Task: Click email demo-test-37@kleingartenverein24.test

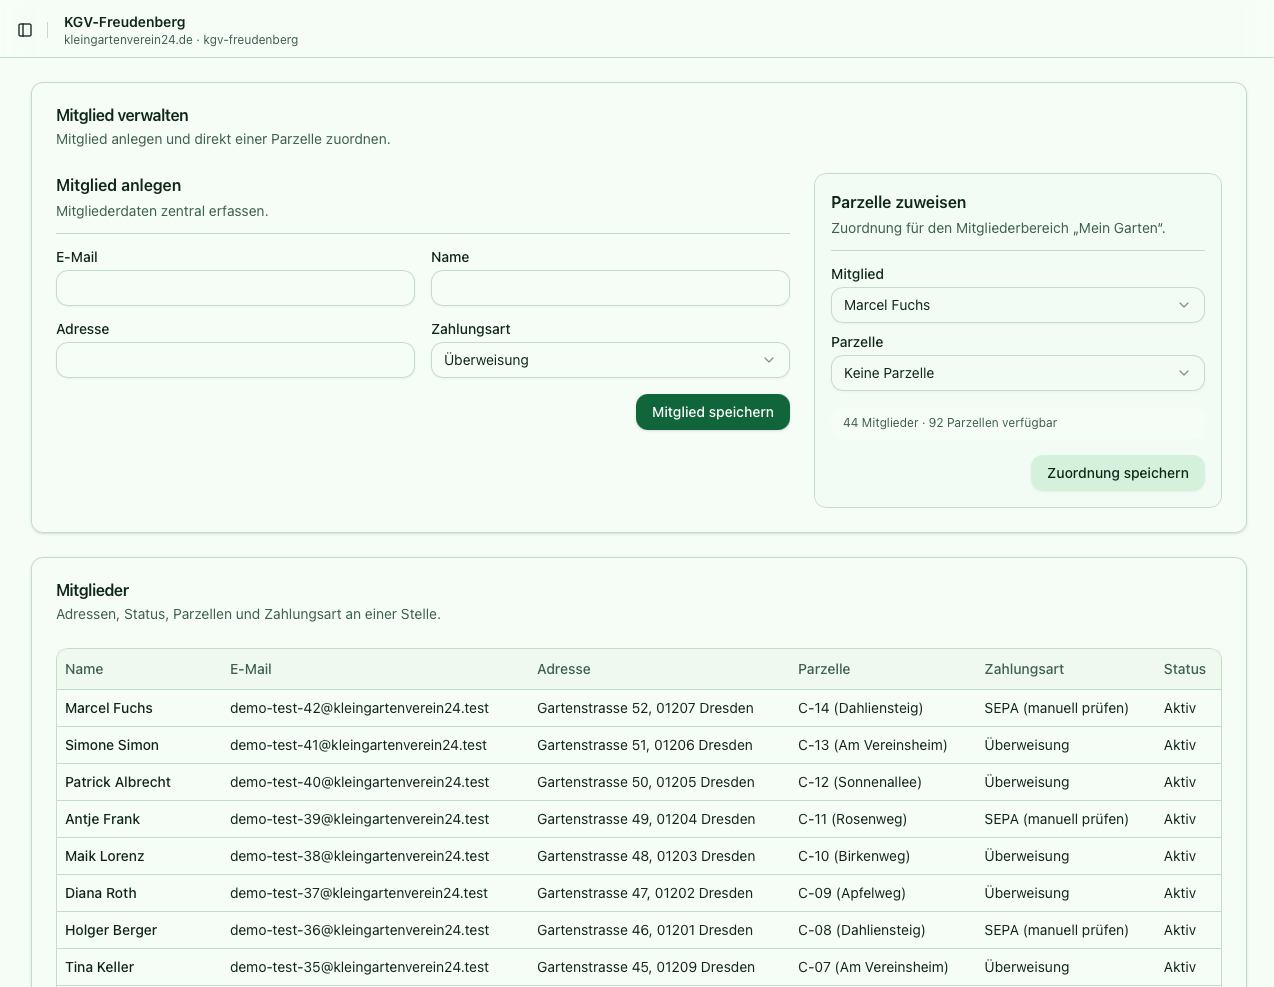Action: point(359,893)
